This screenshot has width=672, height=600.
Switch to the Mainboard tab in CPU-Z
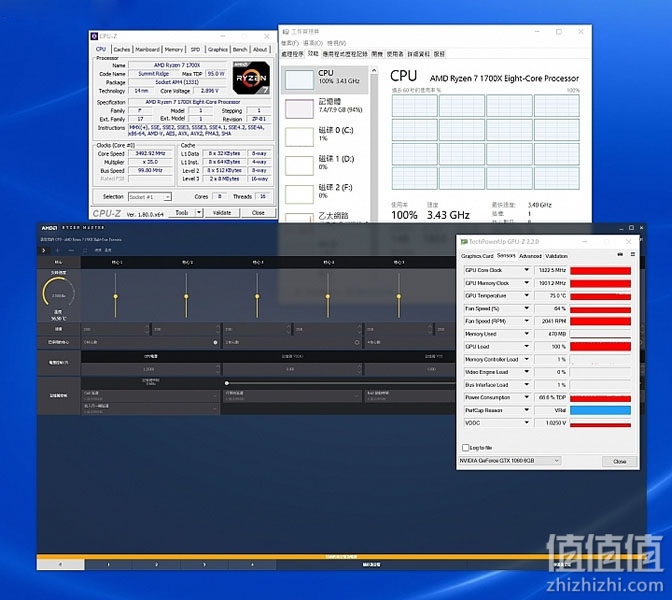coord(147,50)
